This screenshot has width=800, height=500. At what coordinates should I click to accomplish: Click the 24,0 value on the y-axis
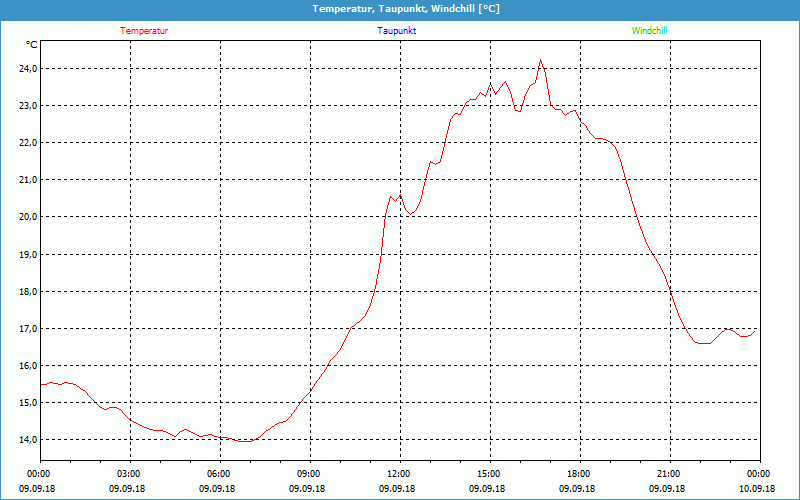pyautogui.click(x=26, y=69)
